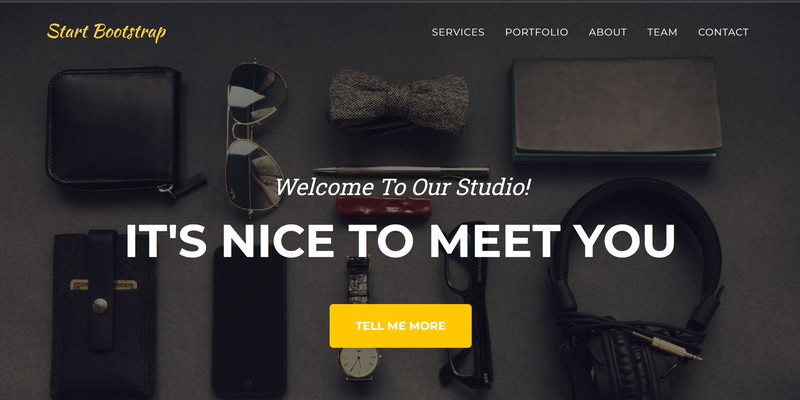Jump to the Contact section

(x=723, y=32)
